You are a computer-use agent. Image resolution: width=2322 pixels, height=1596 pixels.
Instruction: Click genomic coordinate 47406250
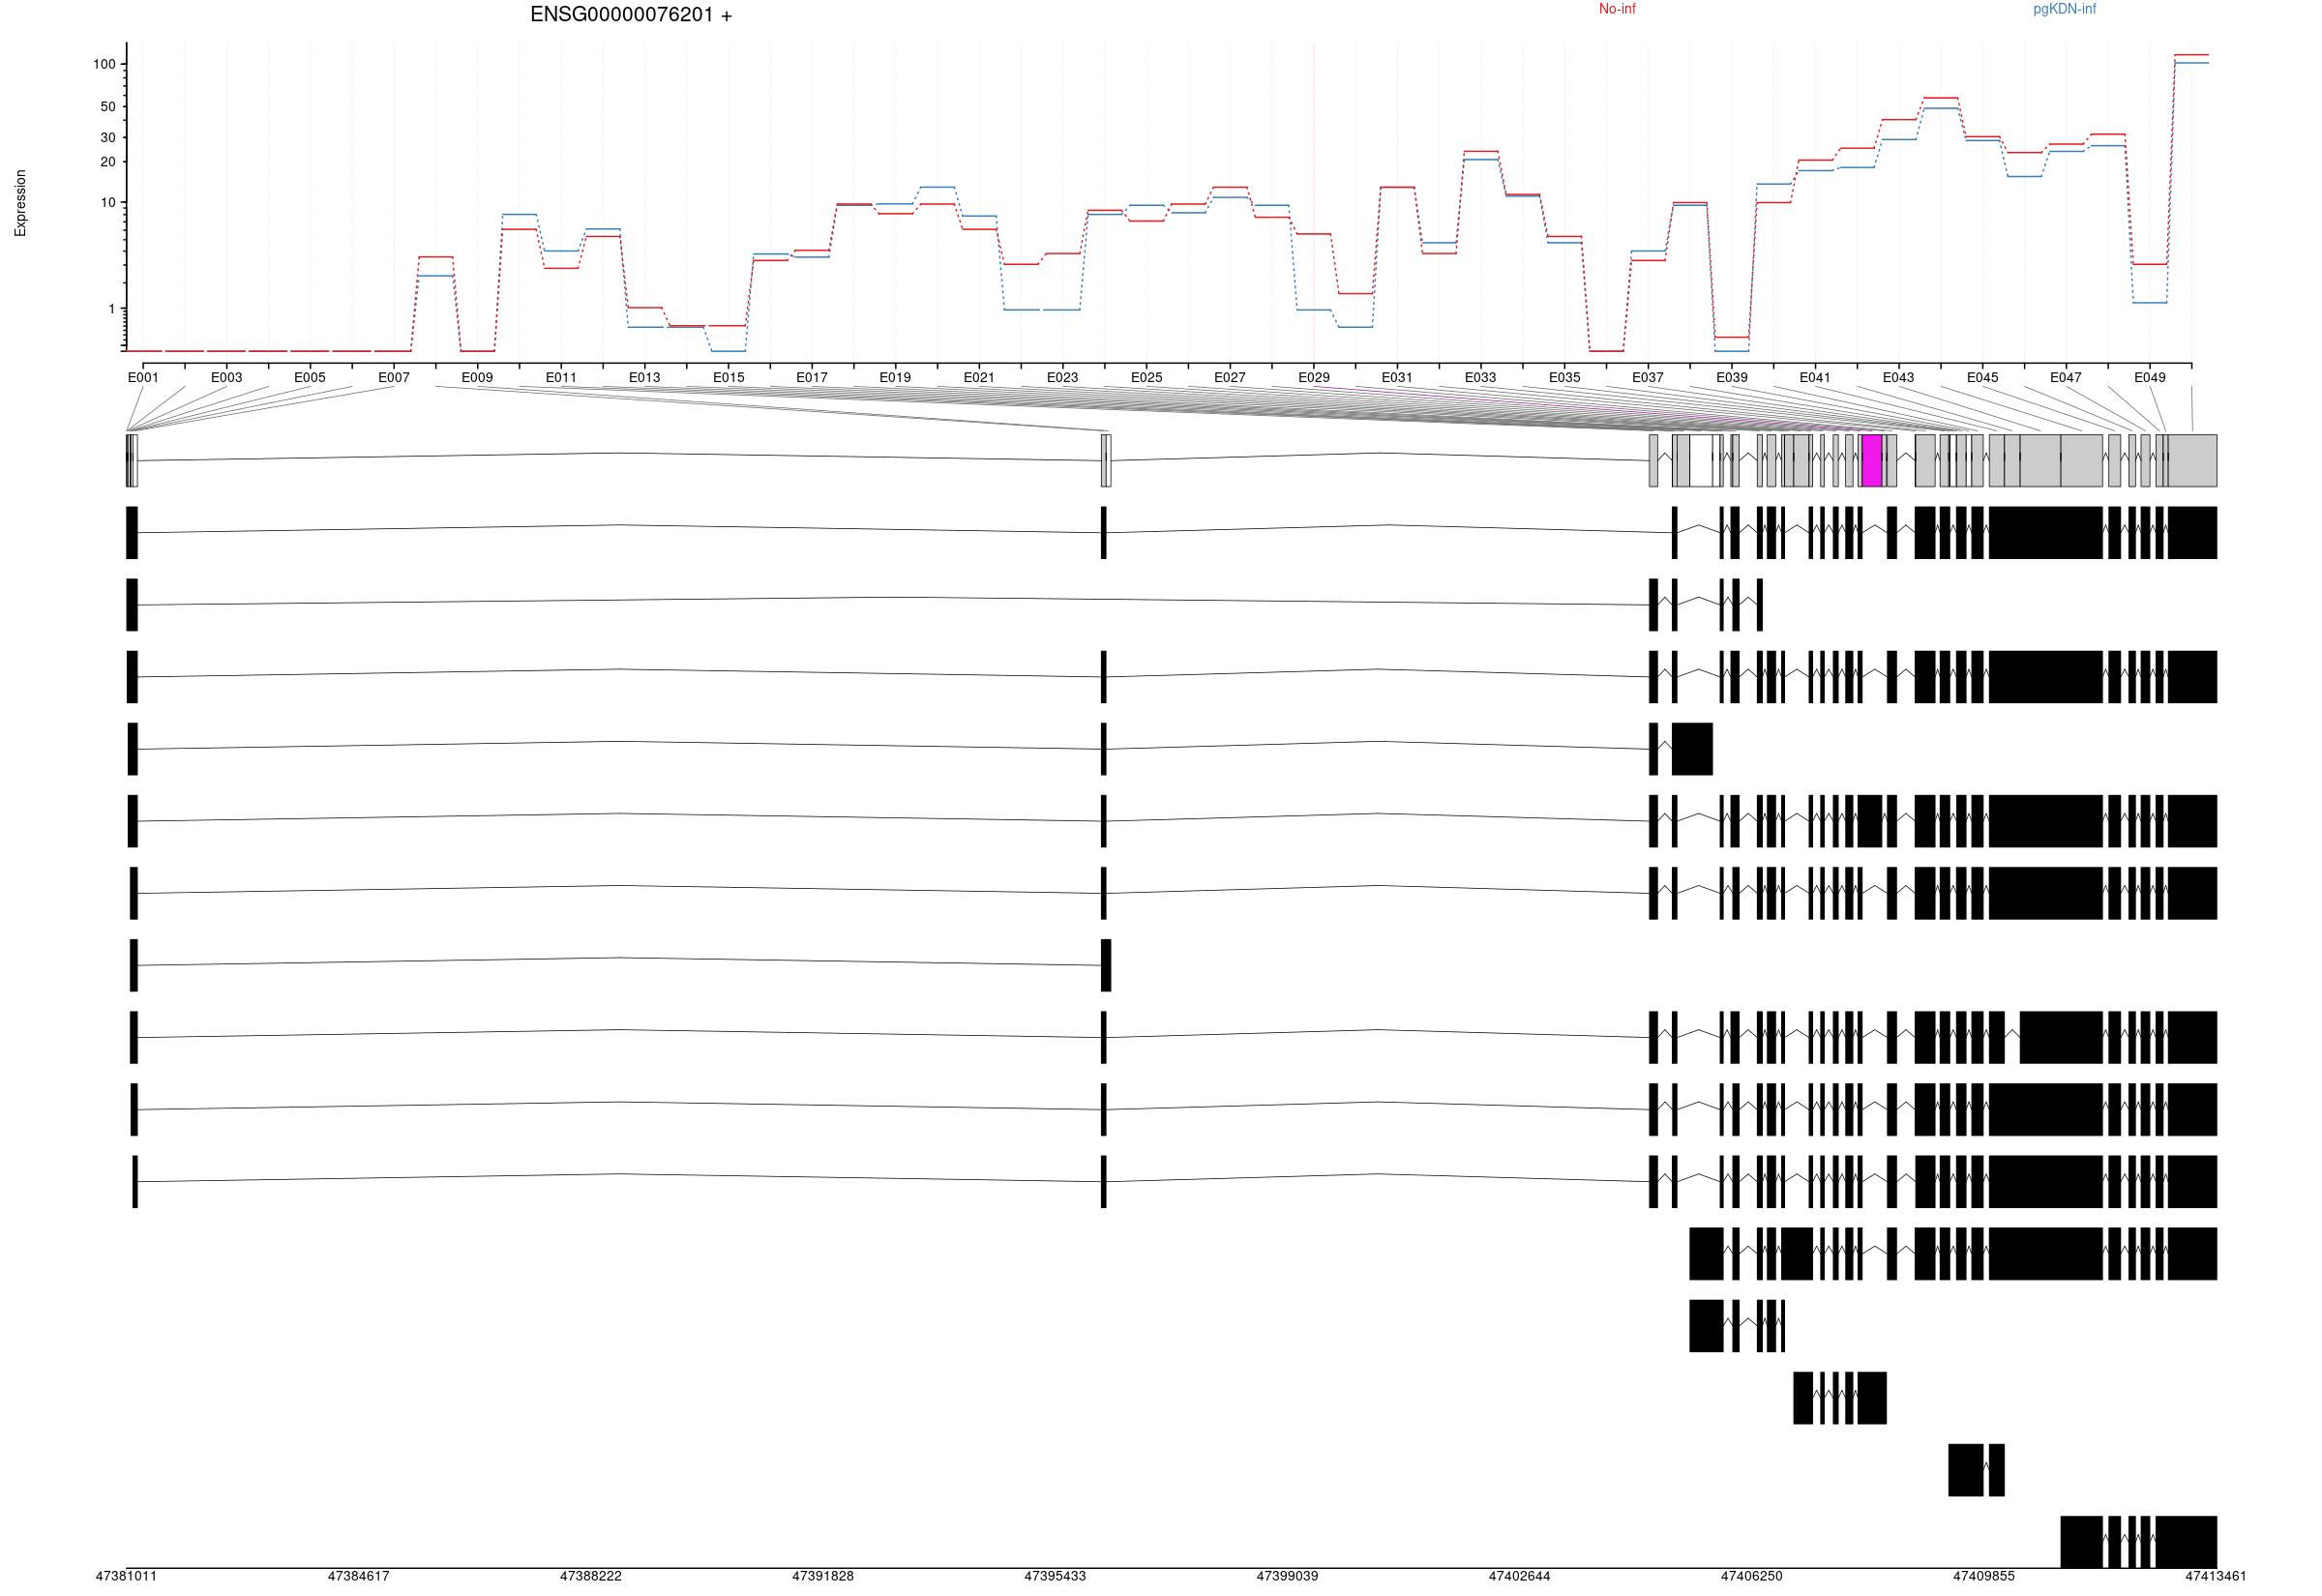[x=1752, y=1577]
